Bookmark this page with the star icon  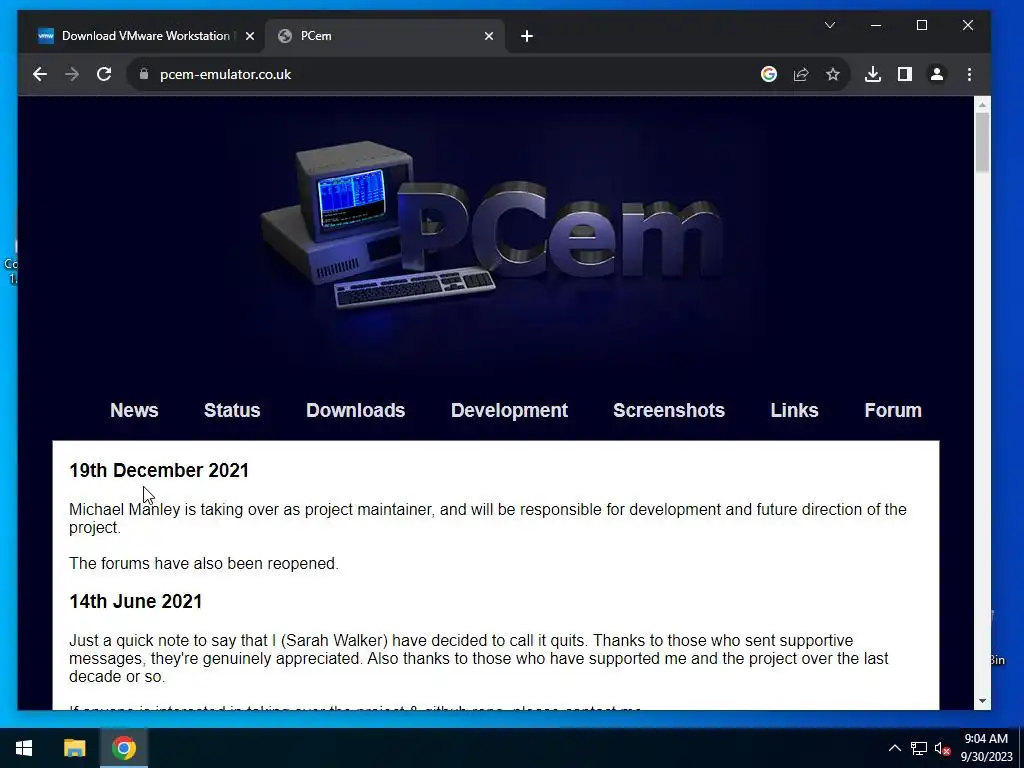click(x=833, y=74)
